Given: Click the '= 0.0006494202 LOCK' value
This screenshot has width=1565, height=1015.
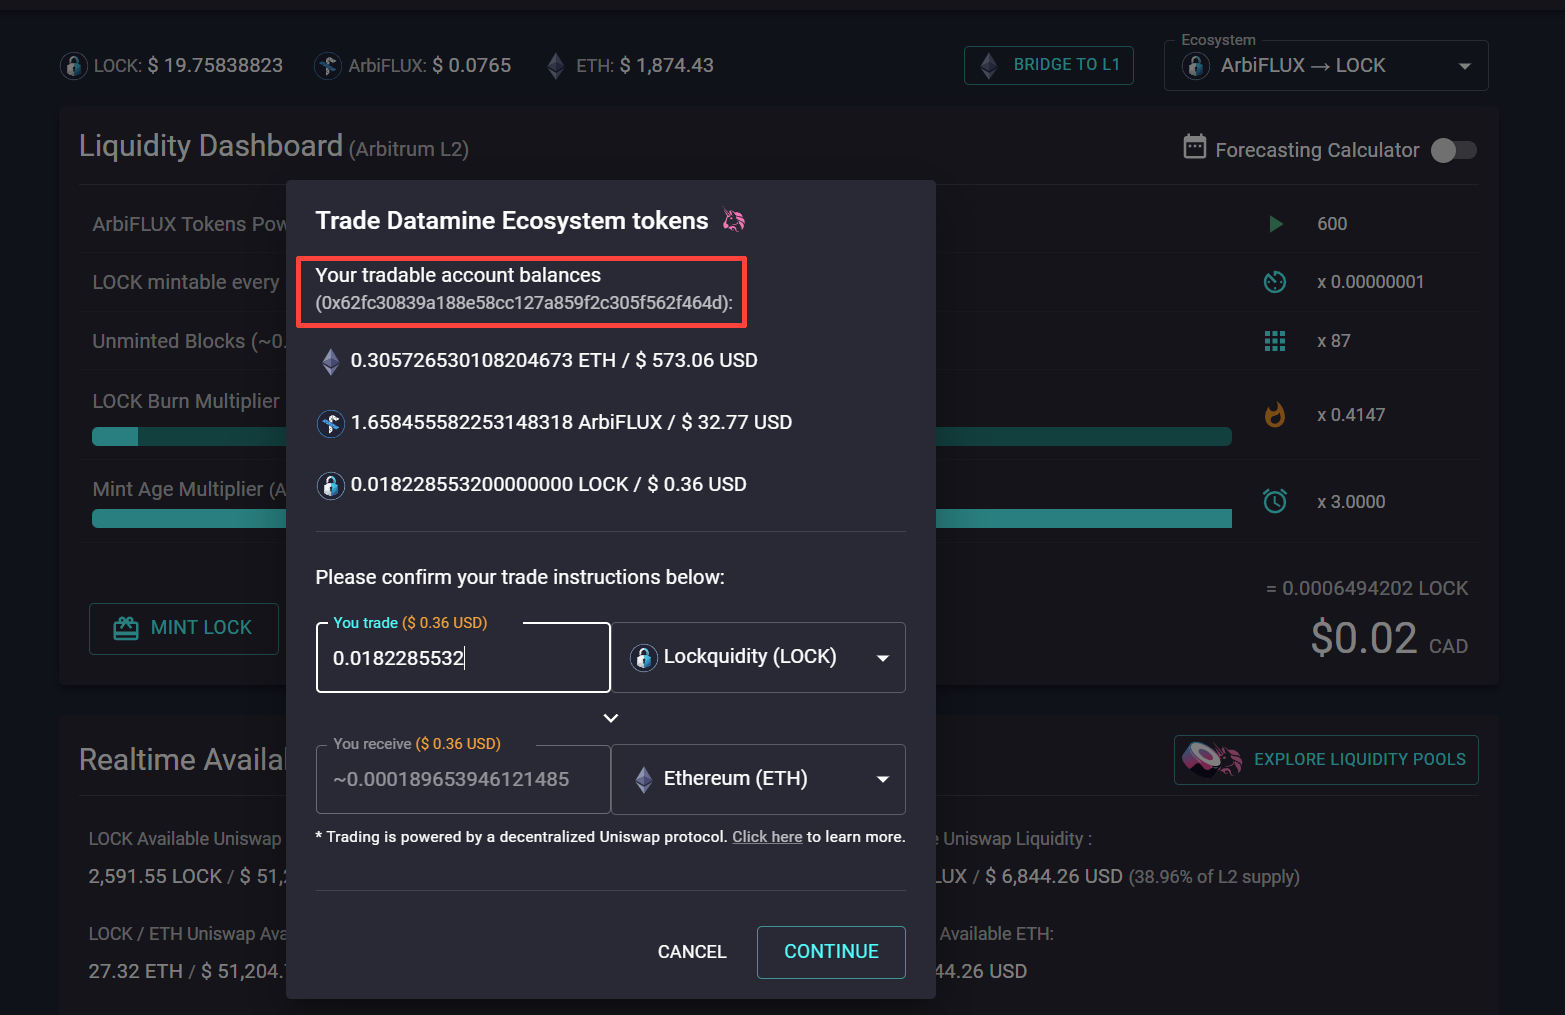Looking at the screenshot, I should [x=1367, y=589].
